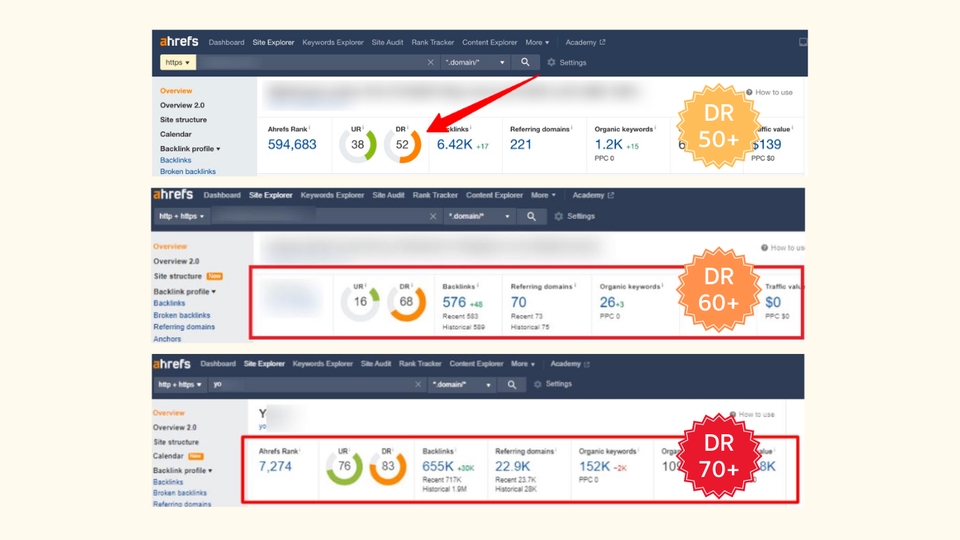Clear the URL field in the bottom panel
Screen dimensions: 960x540
tap(418, 384)
